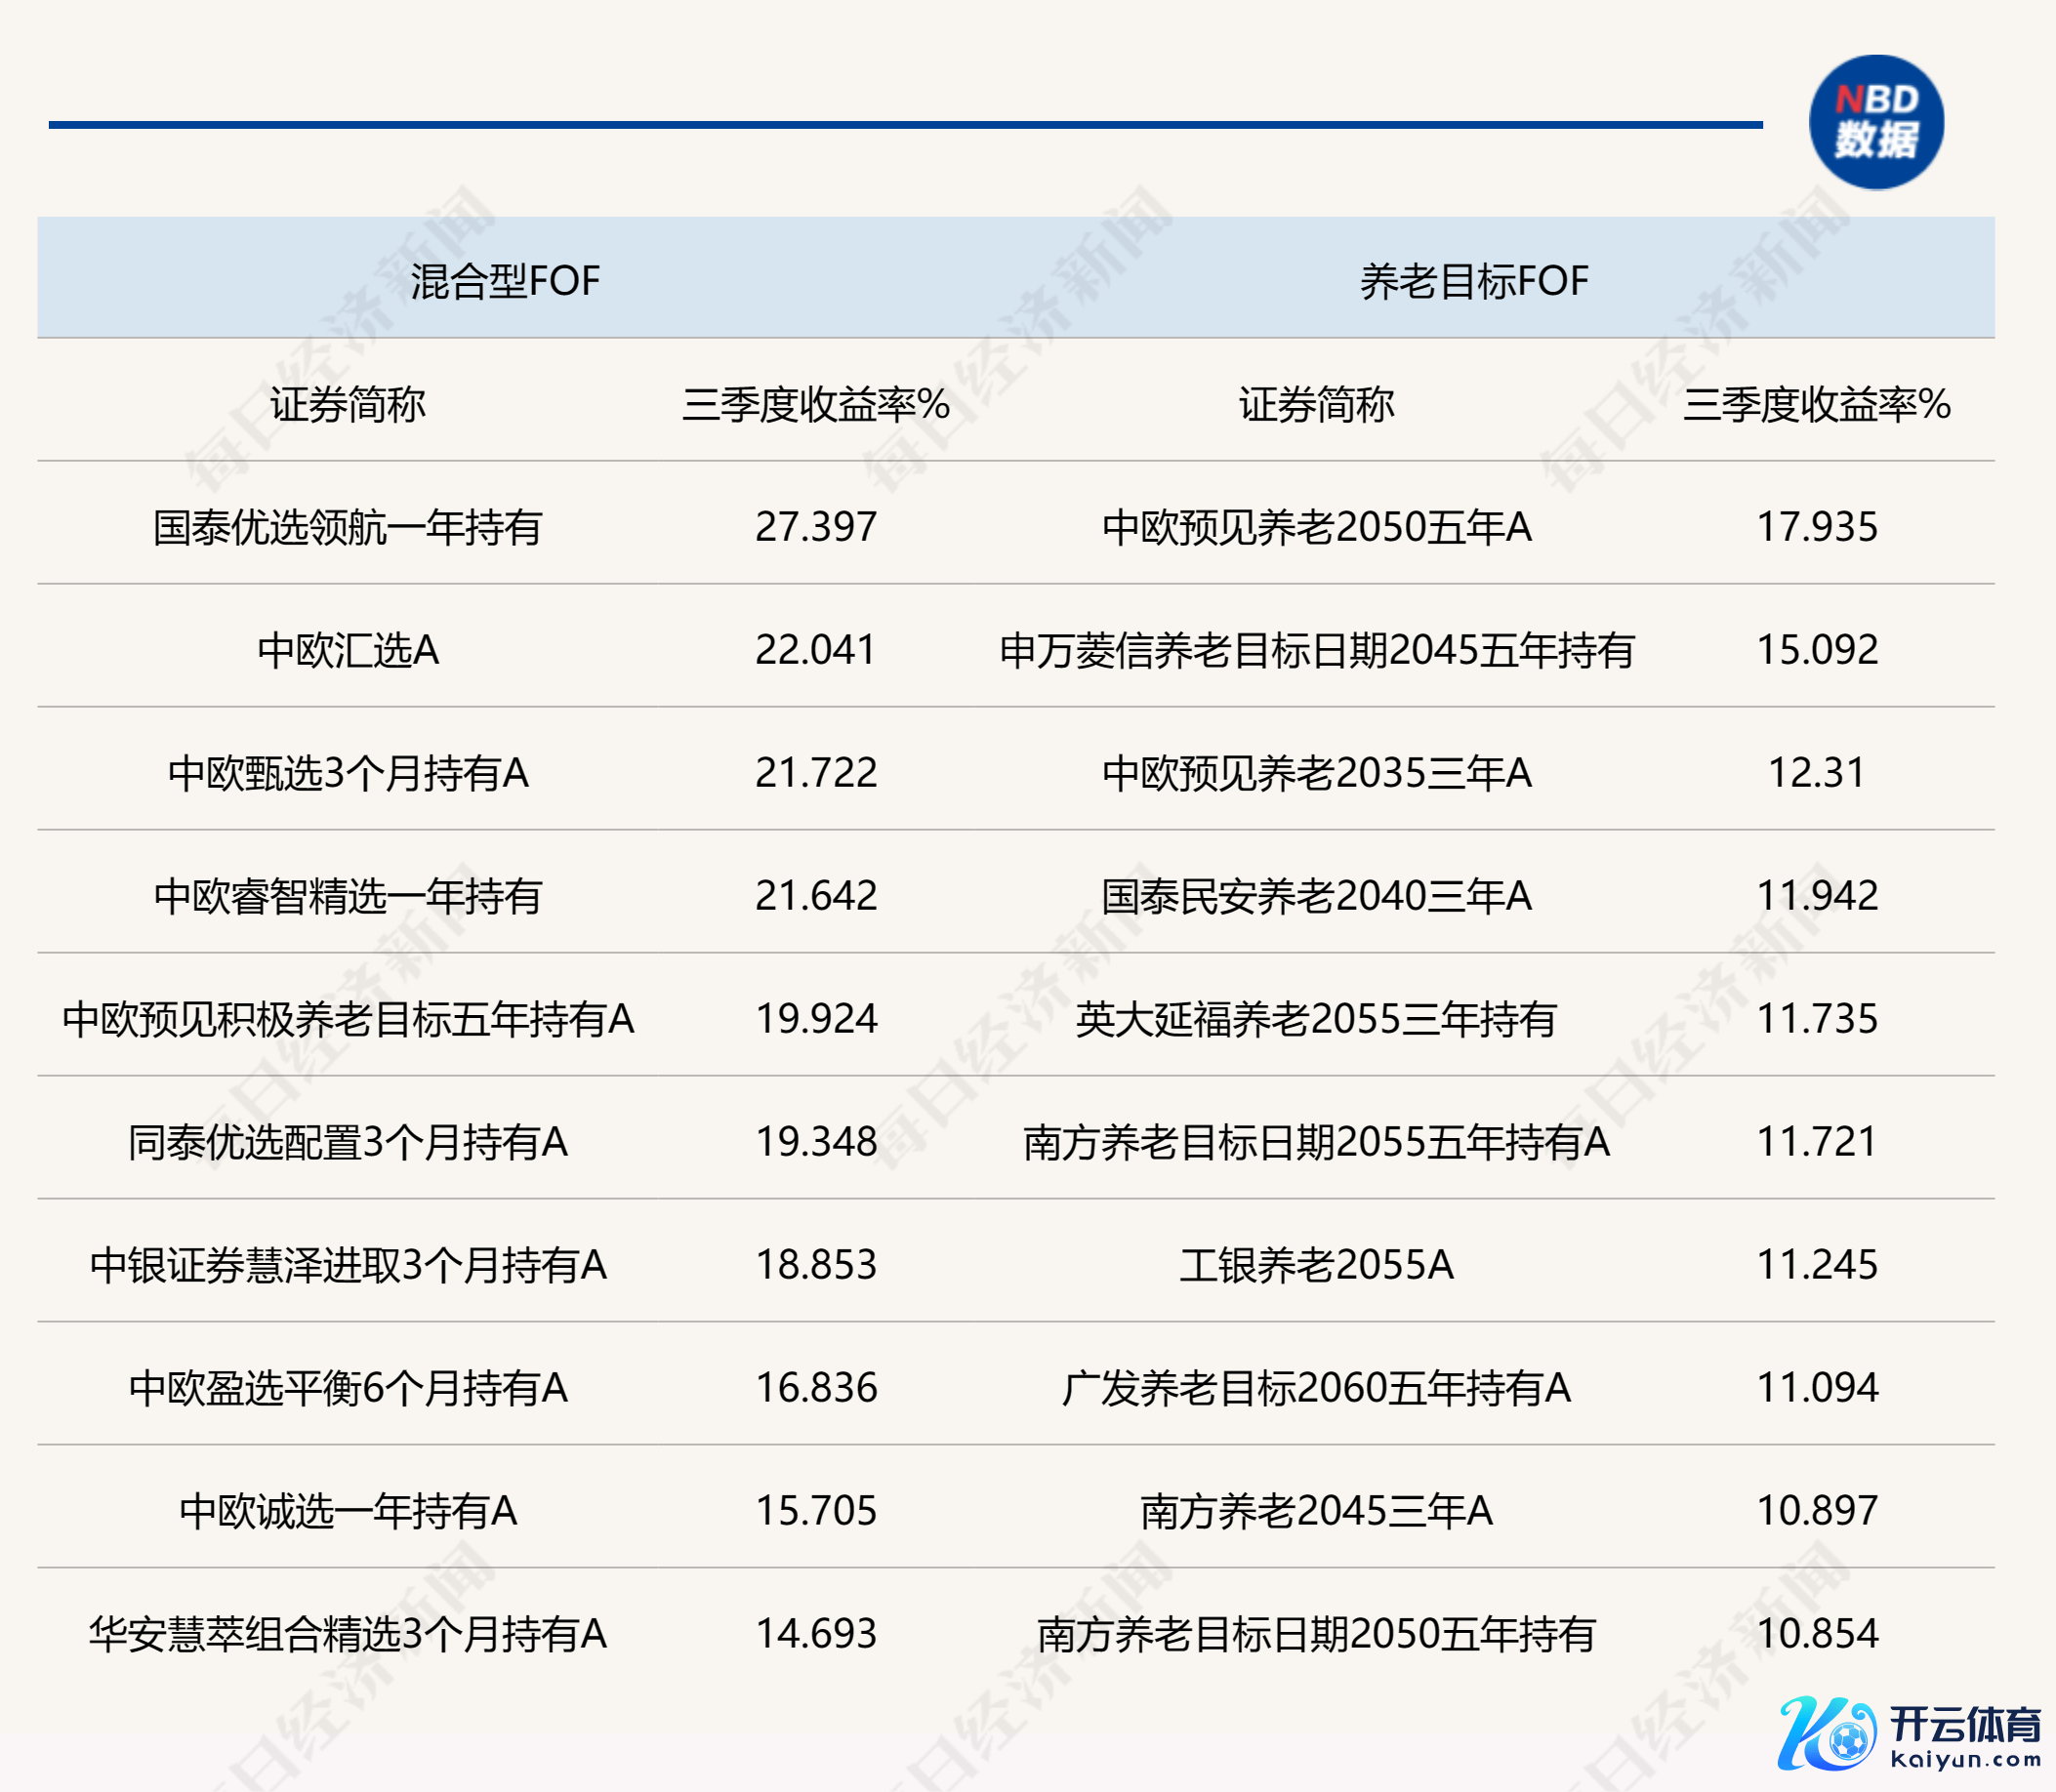Select fund name 中欧甄选3个月持有A

coord(348,774)
